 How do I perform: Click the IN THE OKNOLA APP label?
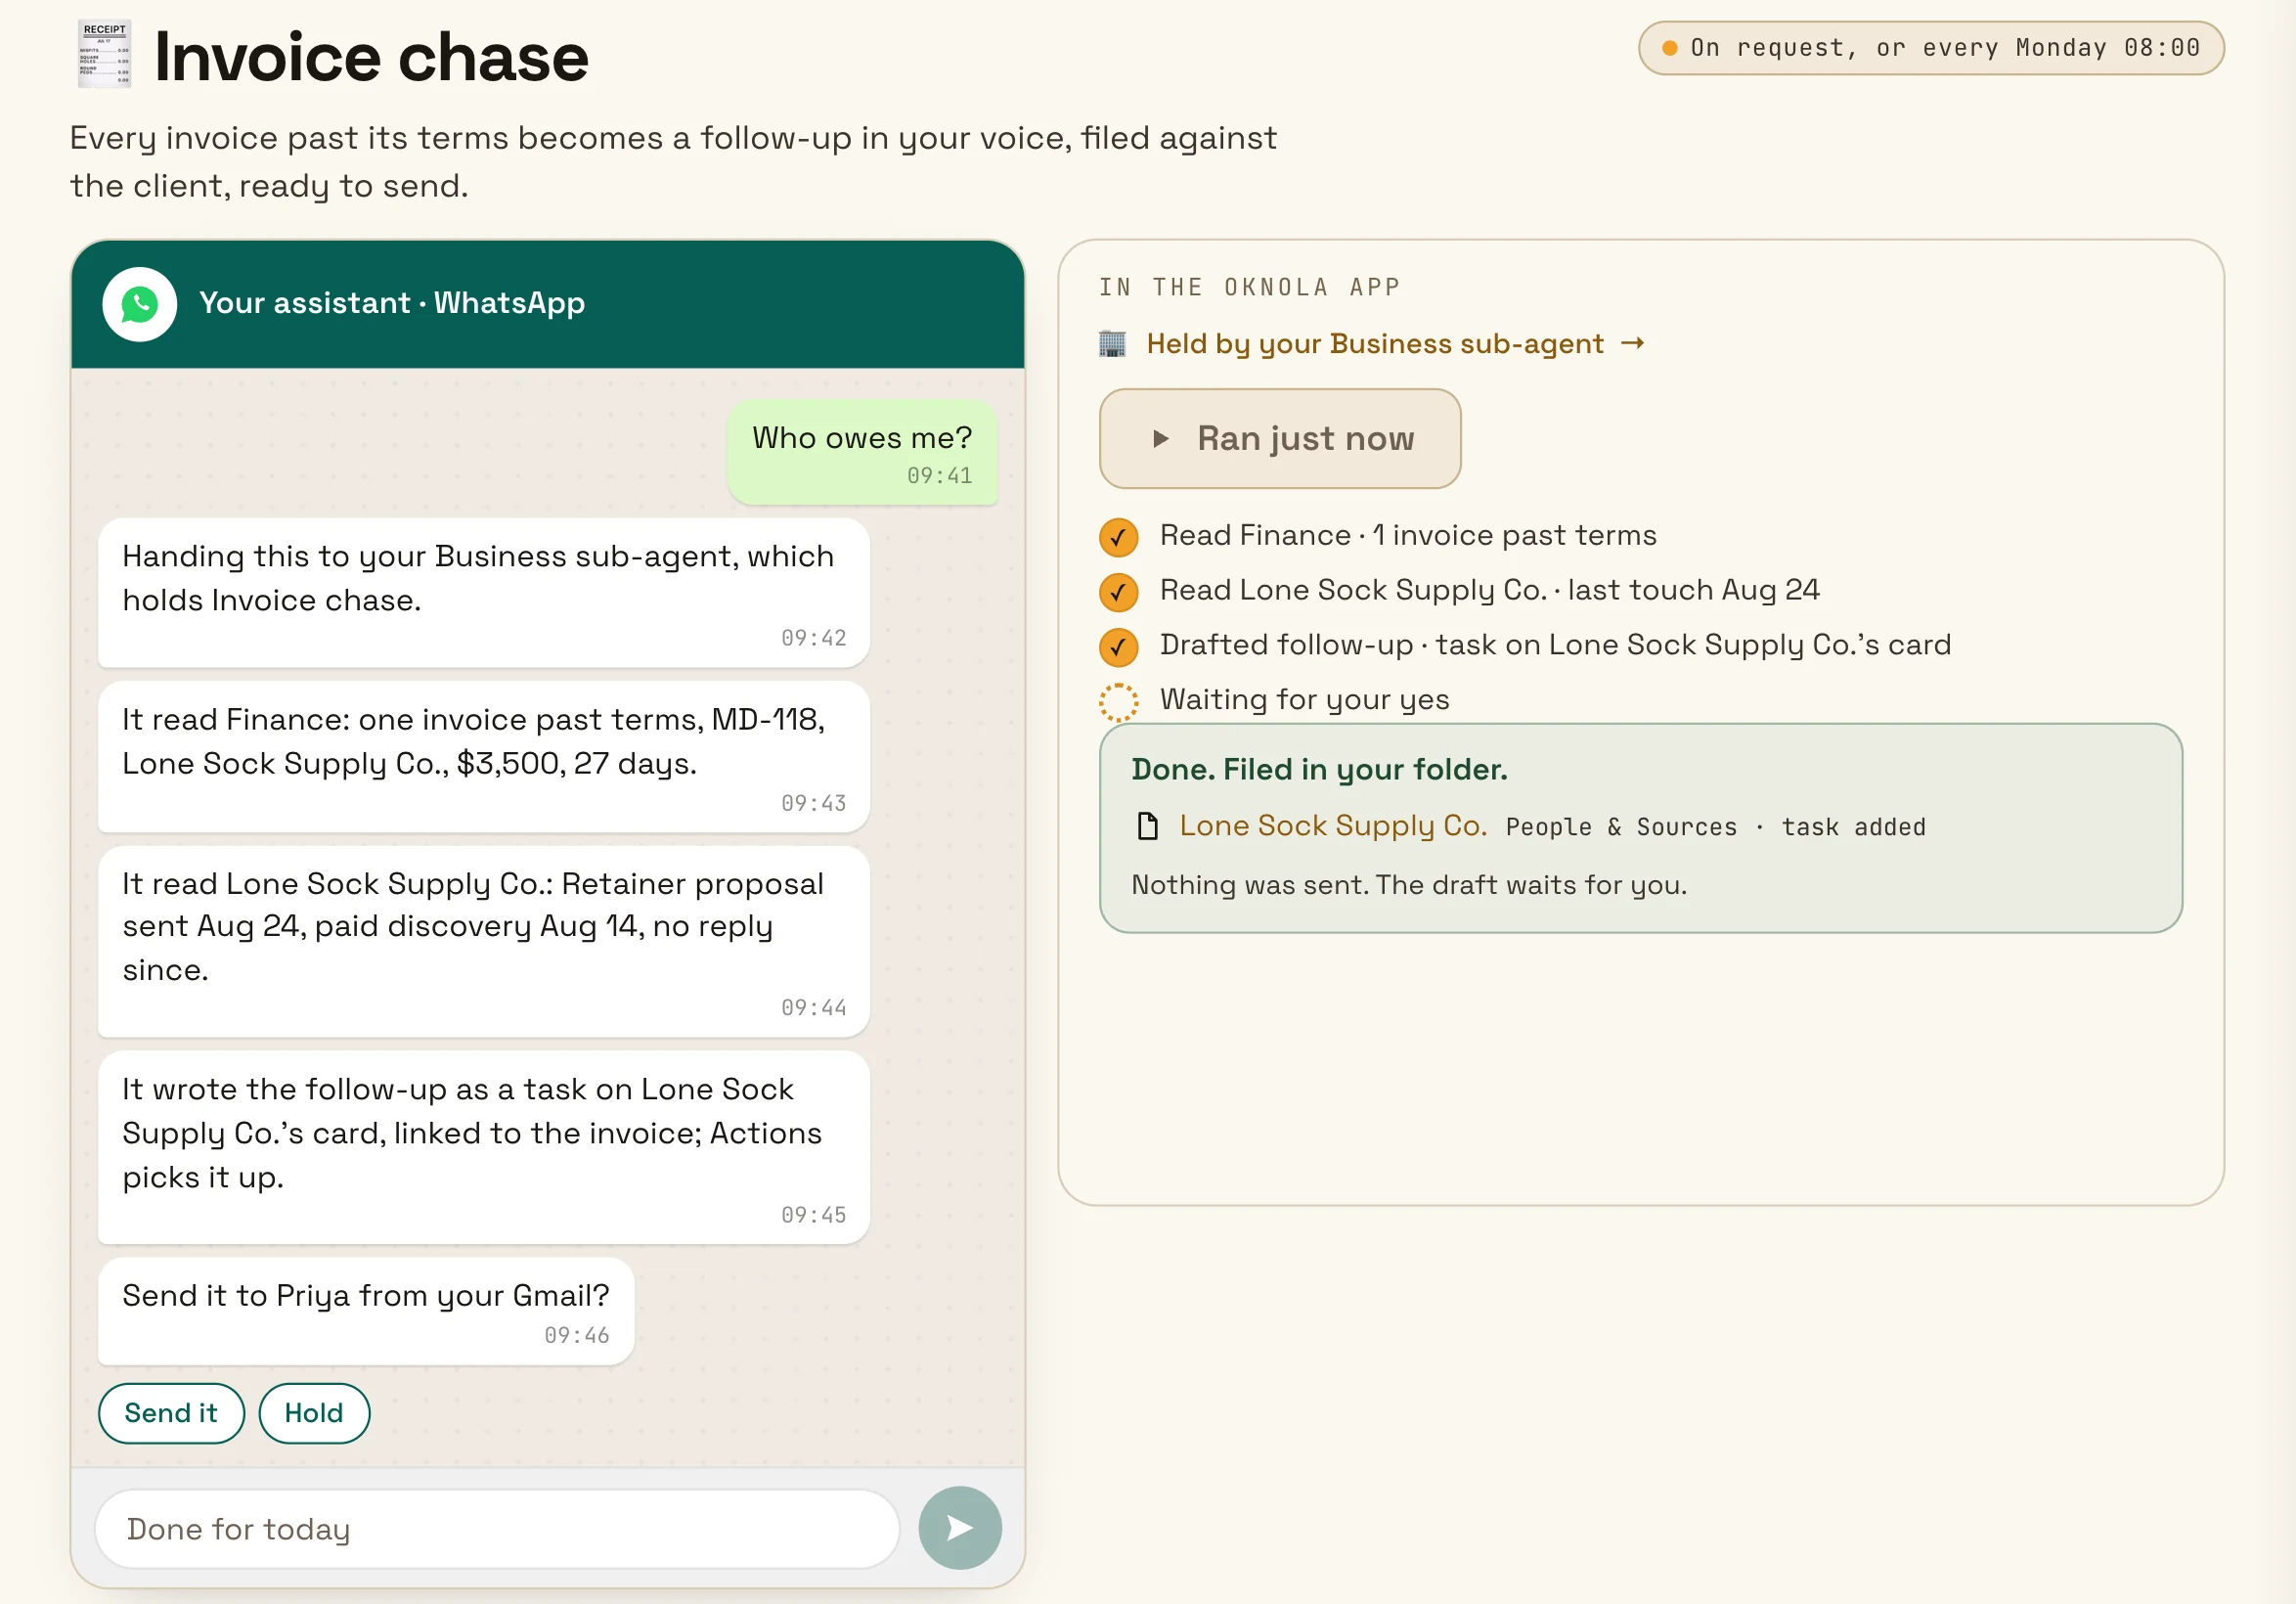point(1249,288)
